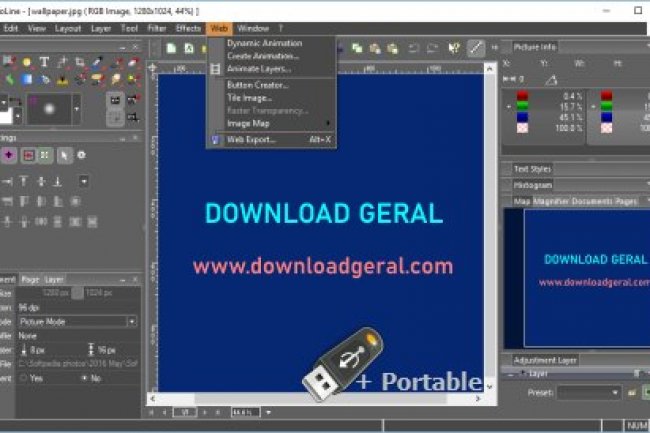Click the link chain between the size values
The width and height of the screenshot is (650, 433).
[77, 293]
